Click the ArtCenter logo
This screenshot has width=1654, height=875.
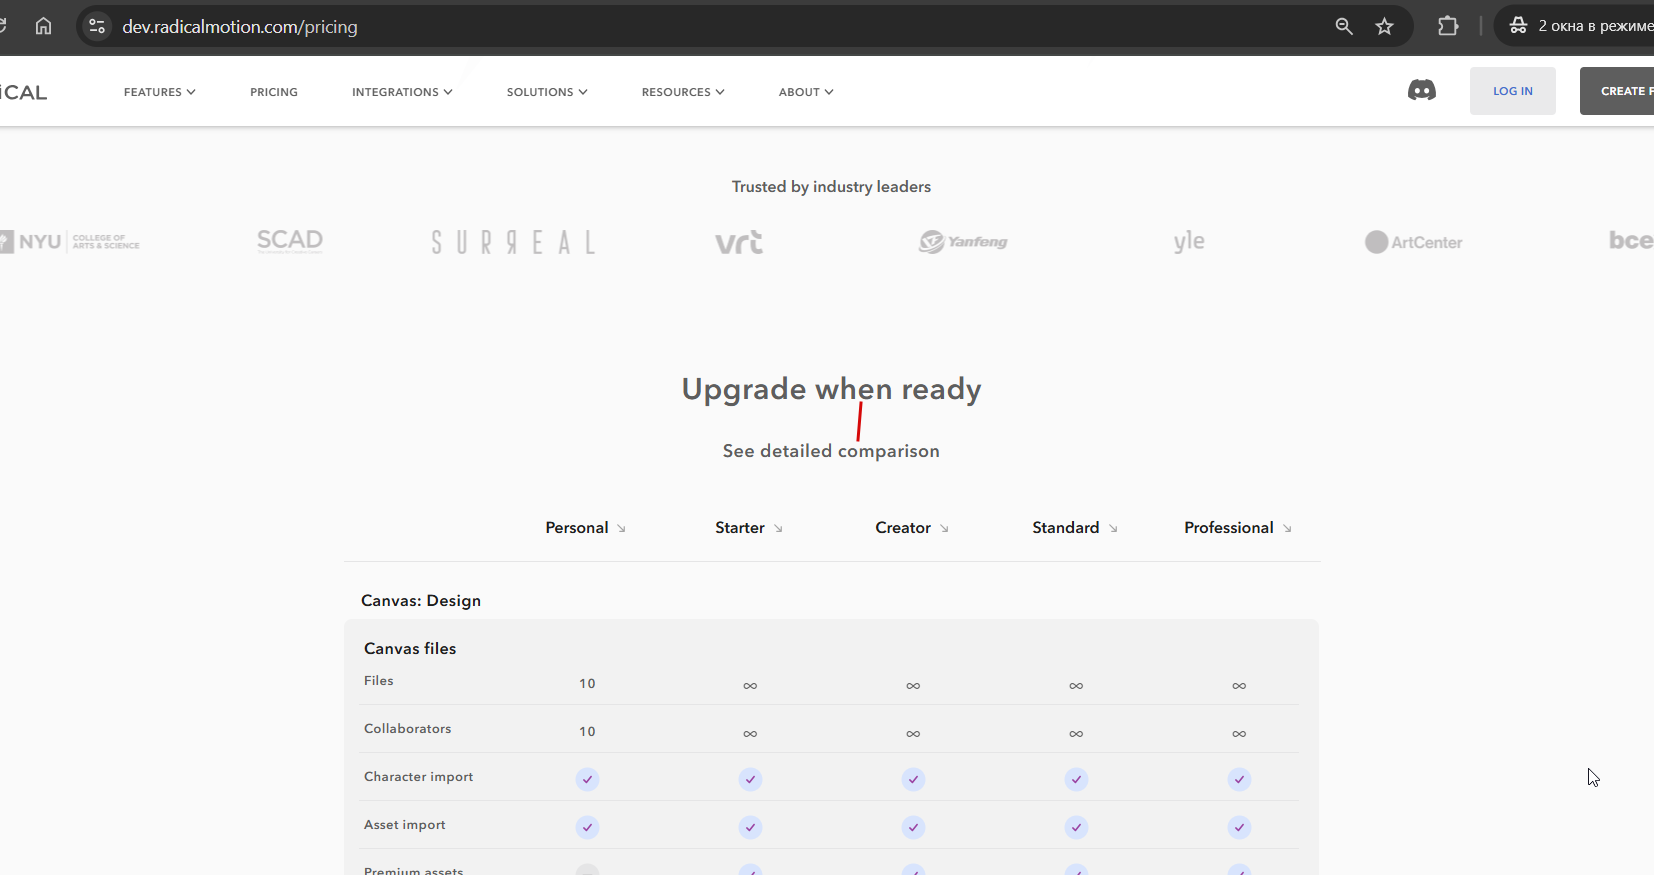(x=1413, y=242)
